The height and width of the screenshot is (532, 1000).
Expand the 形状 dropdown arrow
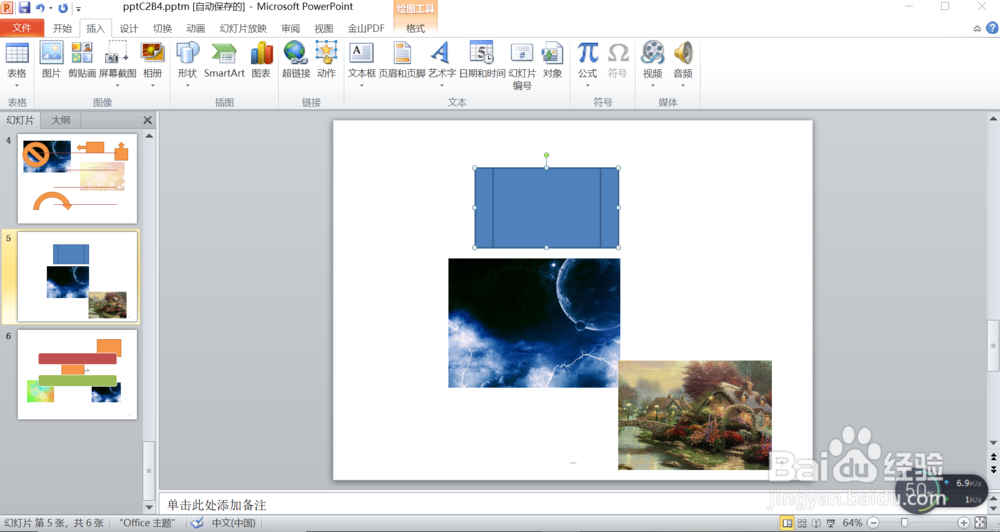coord(187,85)
